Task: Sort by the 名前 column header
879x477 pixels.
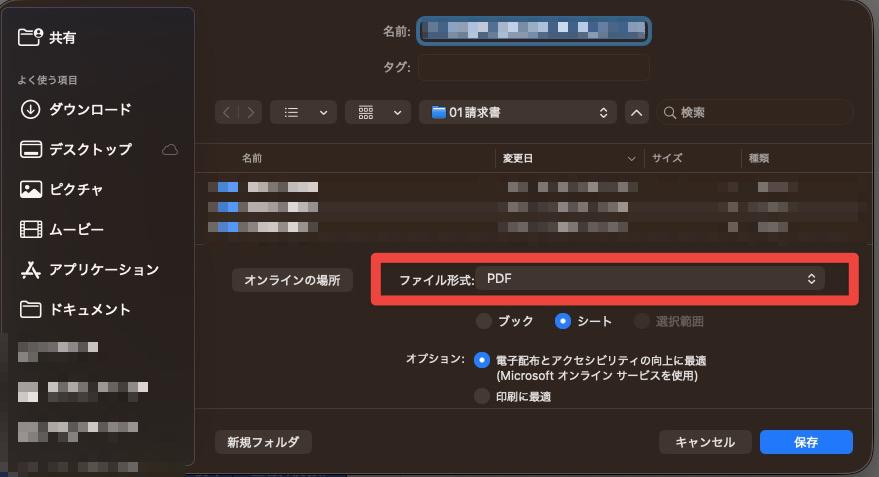Action: pos(252,159)
